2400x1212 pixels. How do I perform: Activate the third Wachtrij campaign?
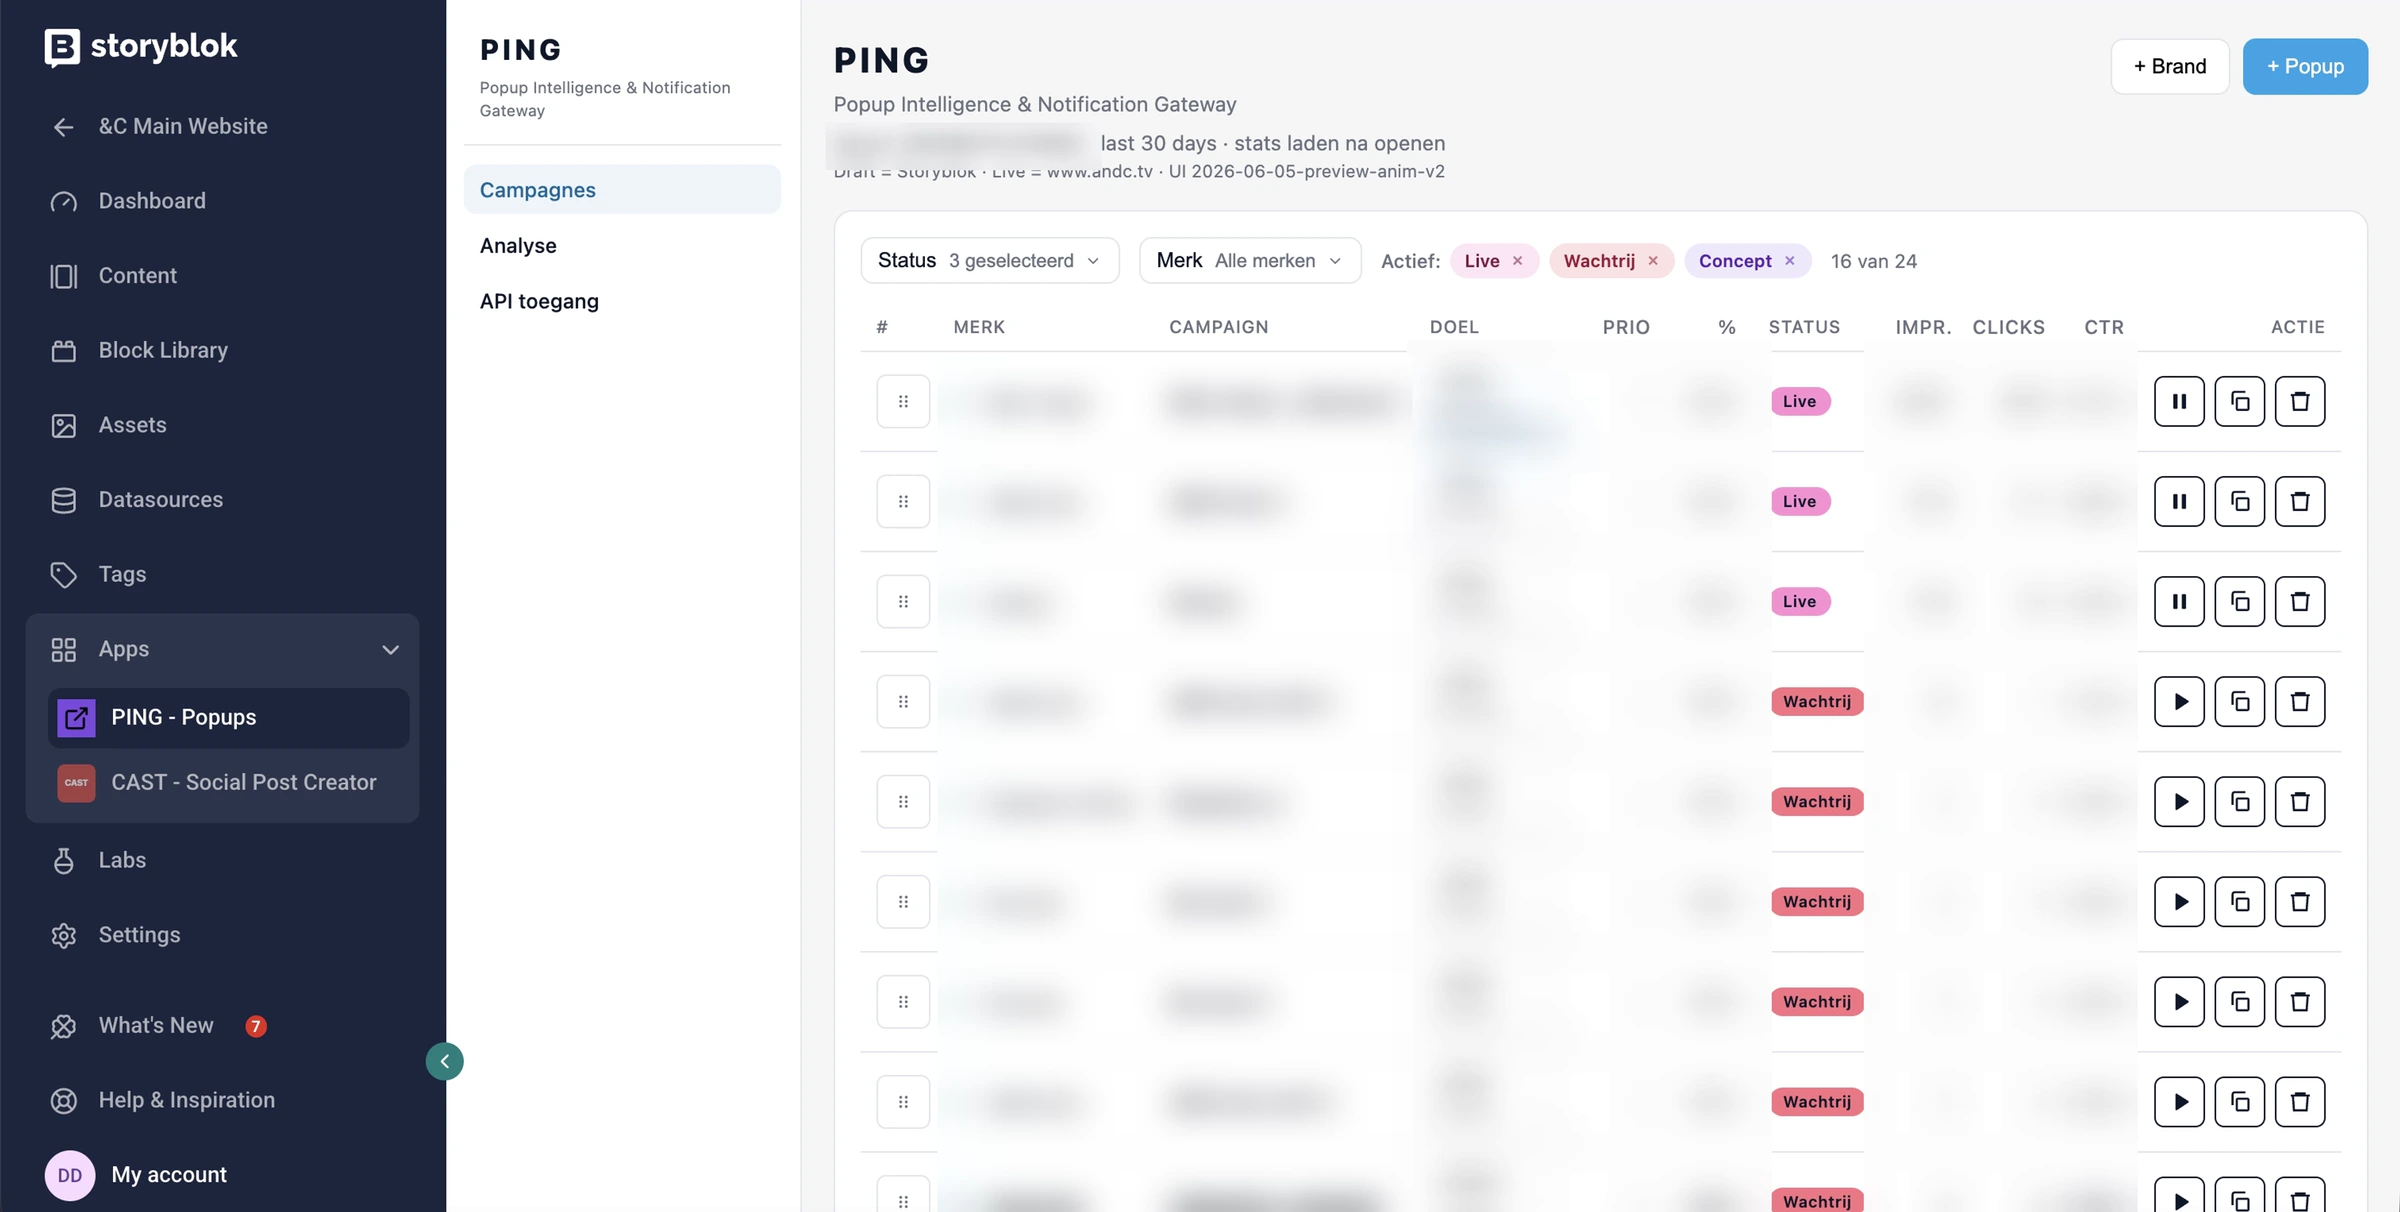tap(2179, 901)
